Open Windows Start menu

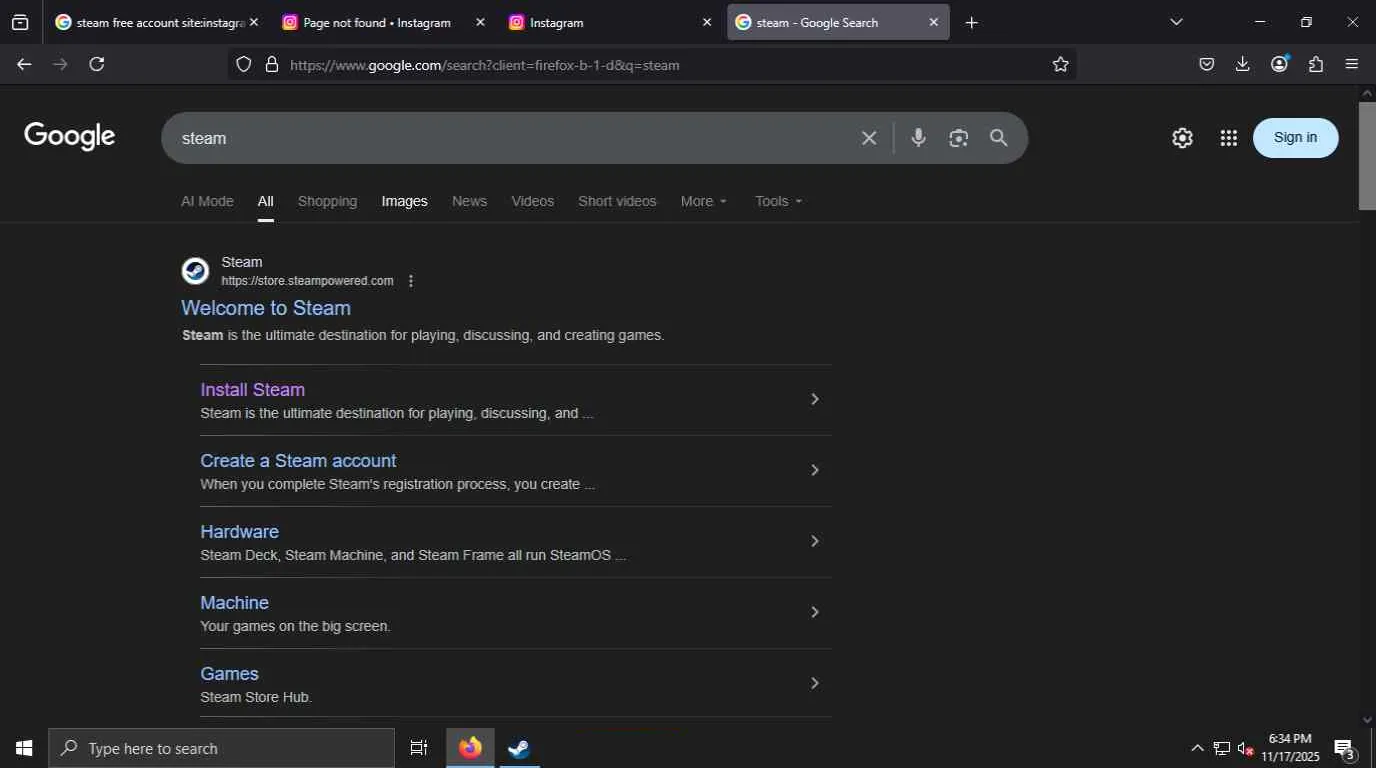24,748
